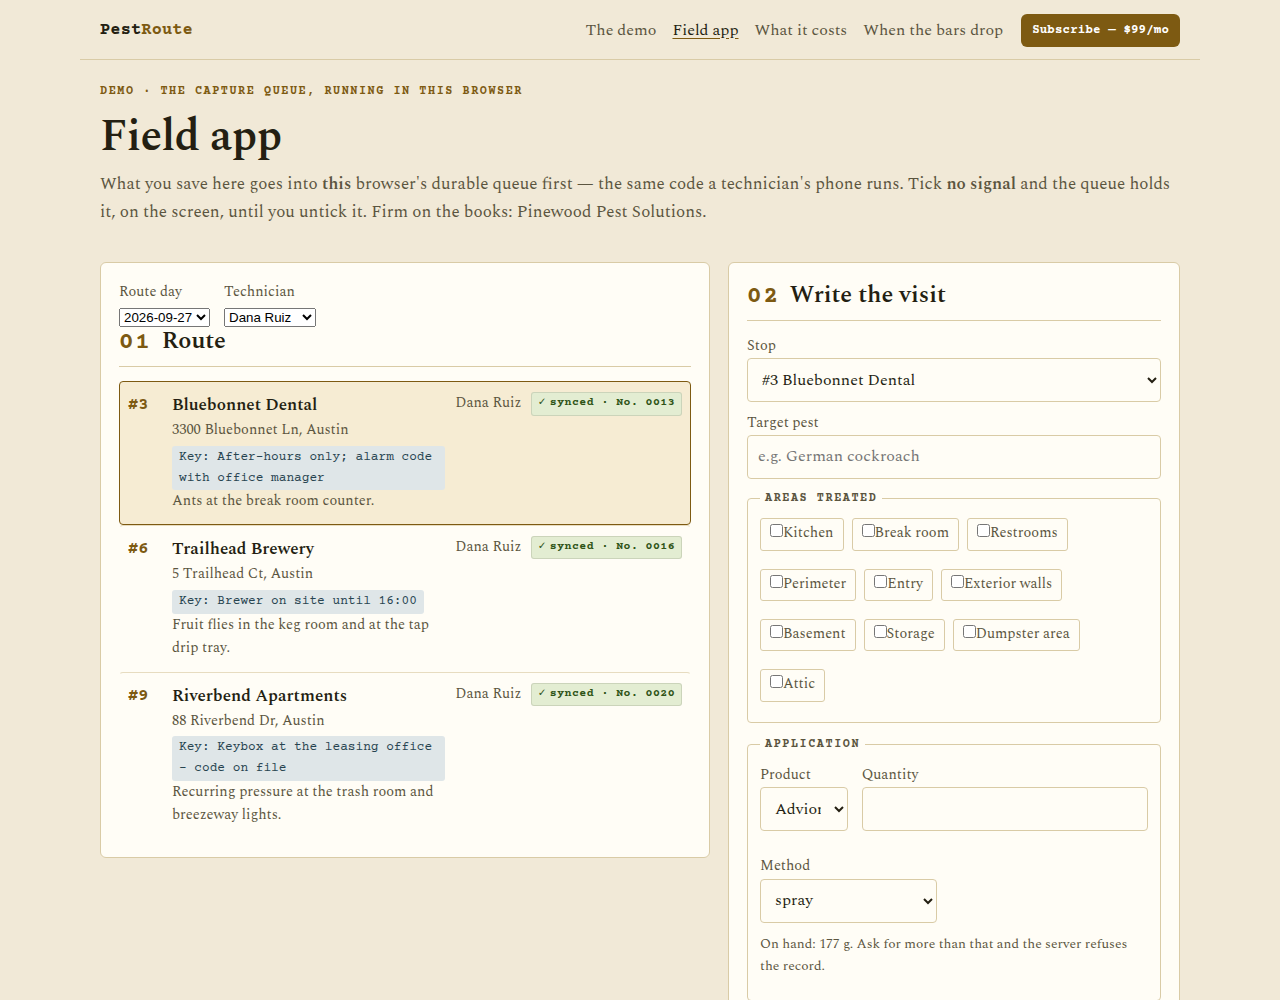This screenshot has height=1000, width=1280.
Task: Click the PestRoute logo
Action: [146, 29]
